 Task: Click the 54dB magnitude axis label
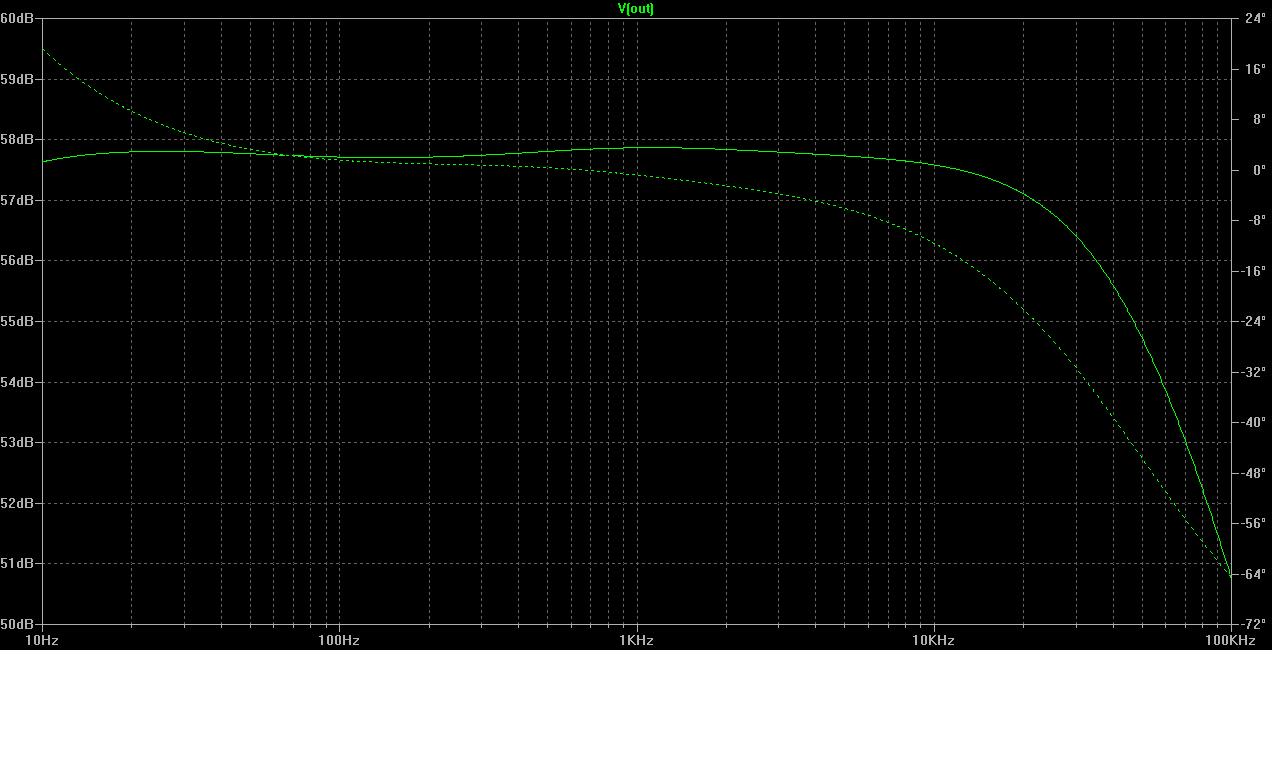coord(17,382)
